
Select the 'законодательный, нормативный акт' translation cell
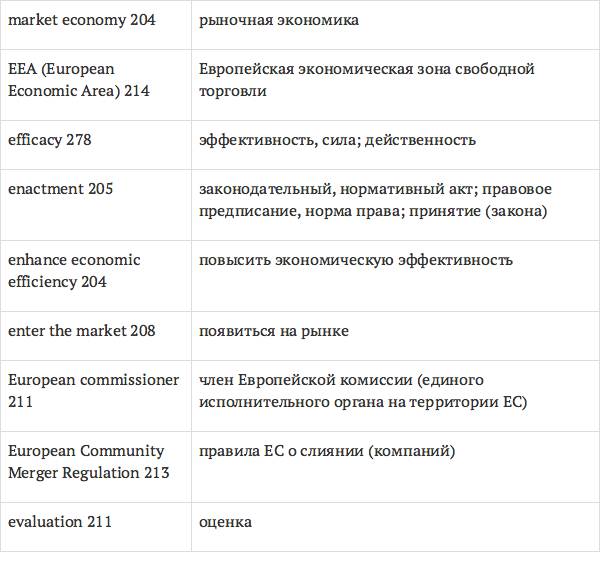click(x=375, y=200)
